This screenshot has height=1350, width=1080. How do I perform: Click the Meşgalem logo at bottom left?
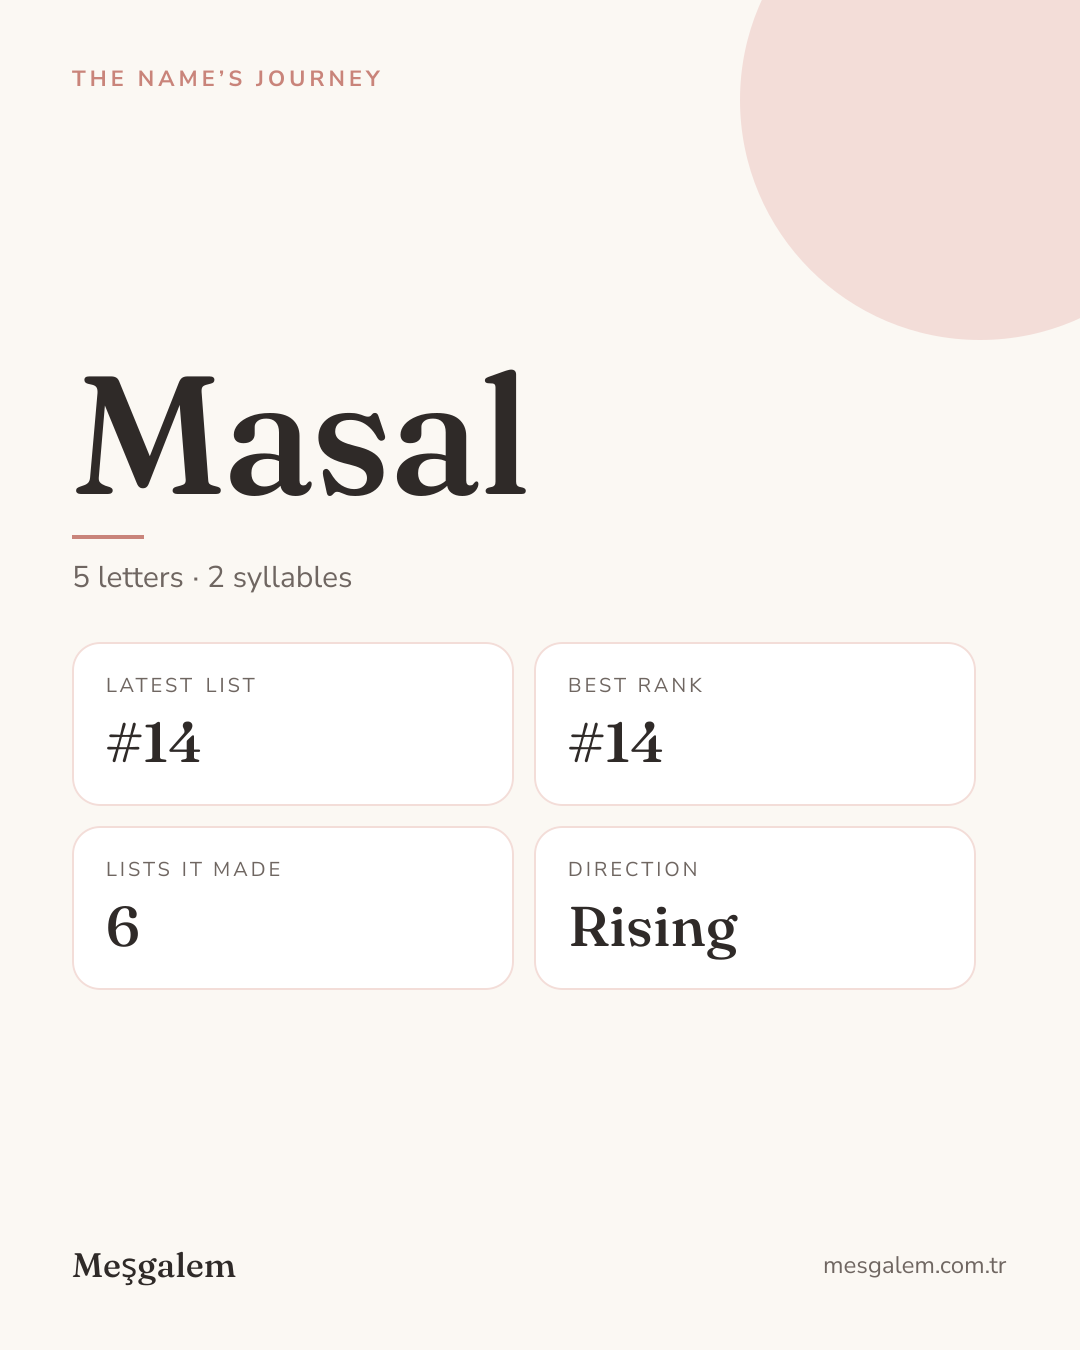click(154, 1266)
